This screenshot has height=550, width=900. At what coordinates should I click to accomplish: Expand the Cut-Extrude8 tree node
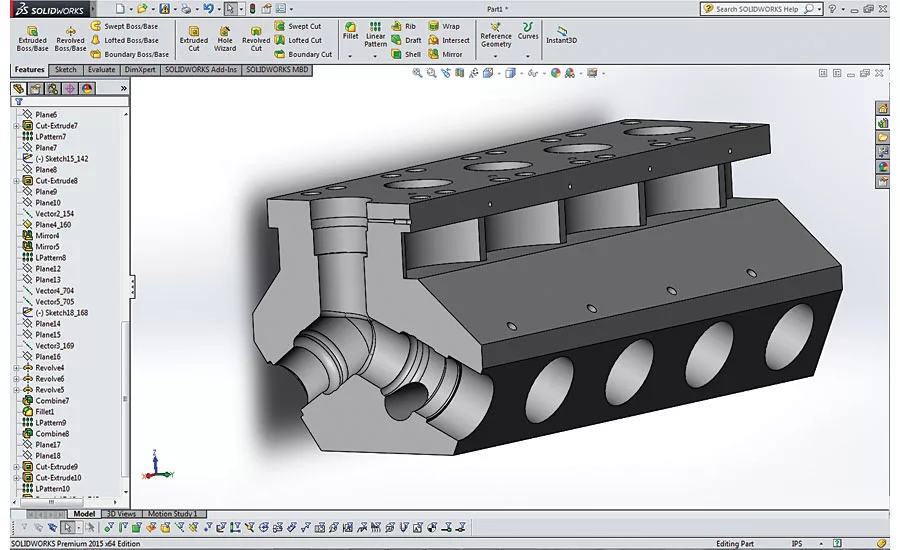(16, 181)
